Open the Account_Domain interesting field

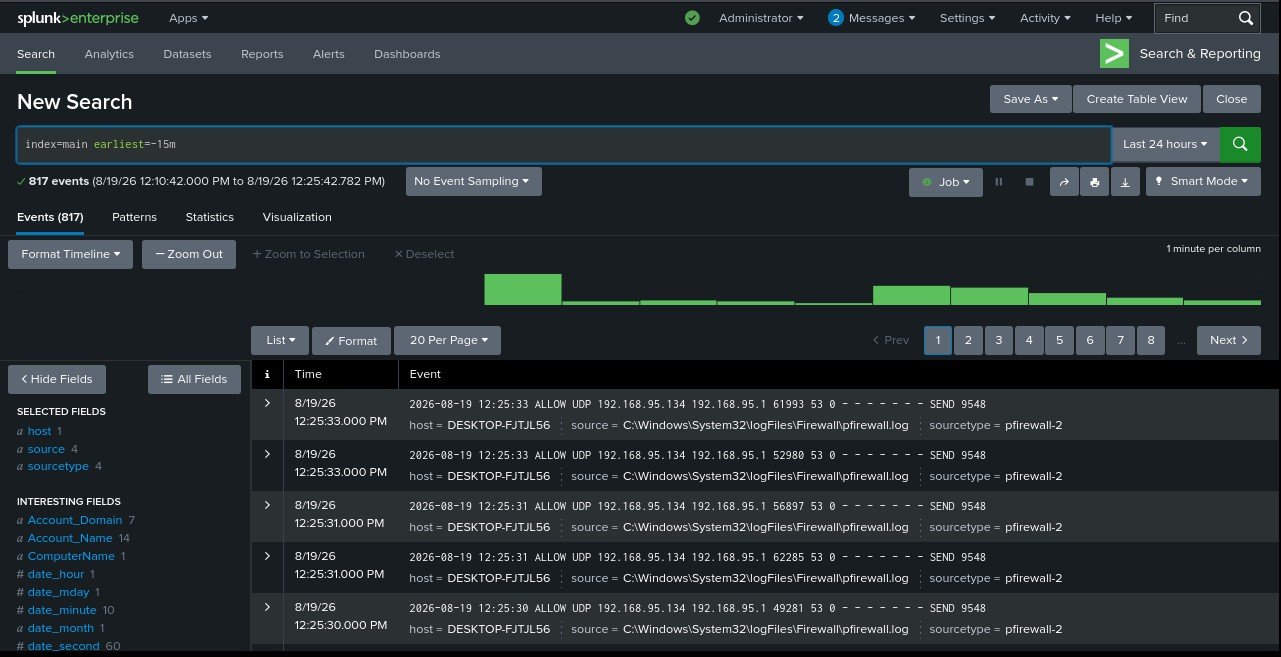coord(75,520)
